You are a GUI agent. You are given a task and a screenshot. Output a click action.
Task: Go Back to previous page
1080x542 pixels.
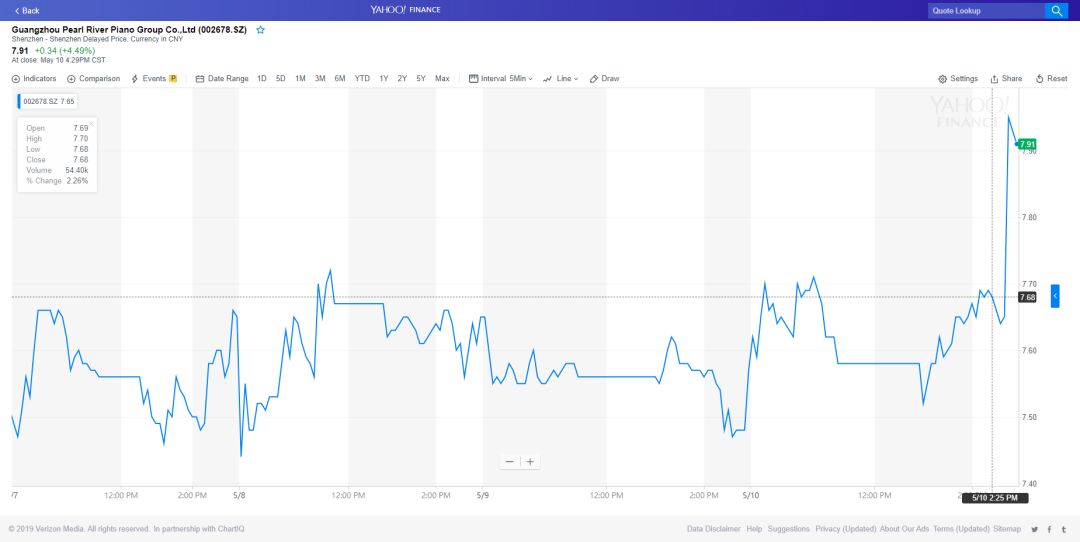27,11
